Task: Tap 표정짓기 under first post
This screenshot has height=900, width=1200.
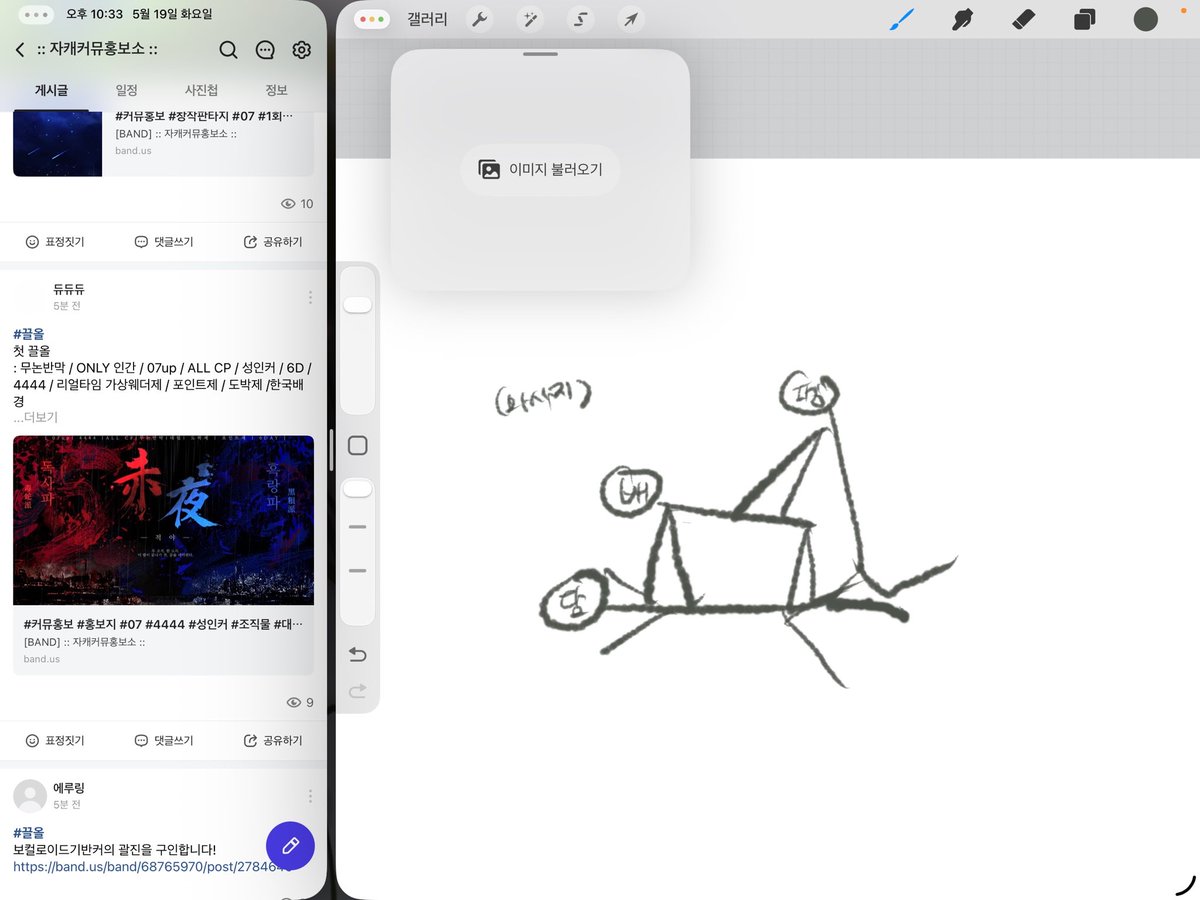Action: pos(55,242)
